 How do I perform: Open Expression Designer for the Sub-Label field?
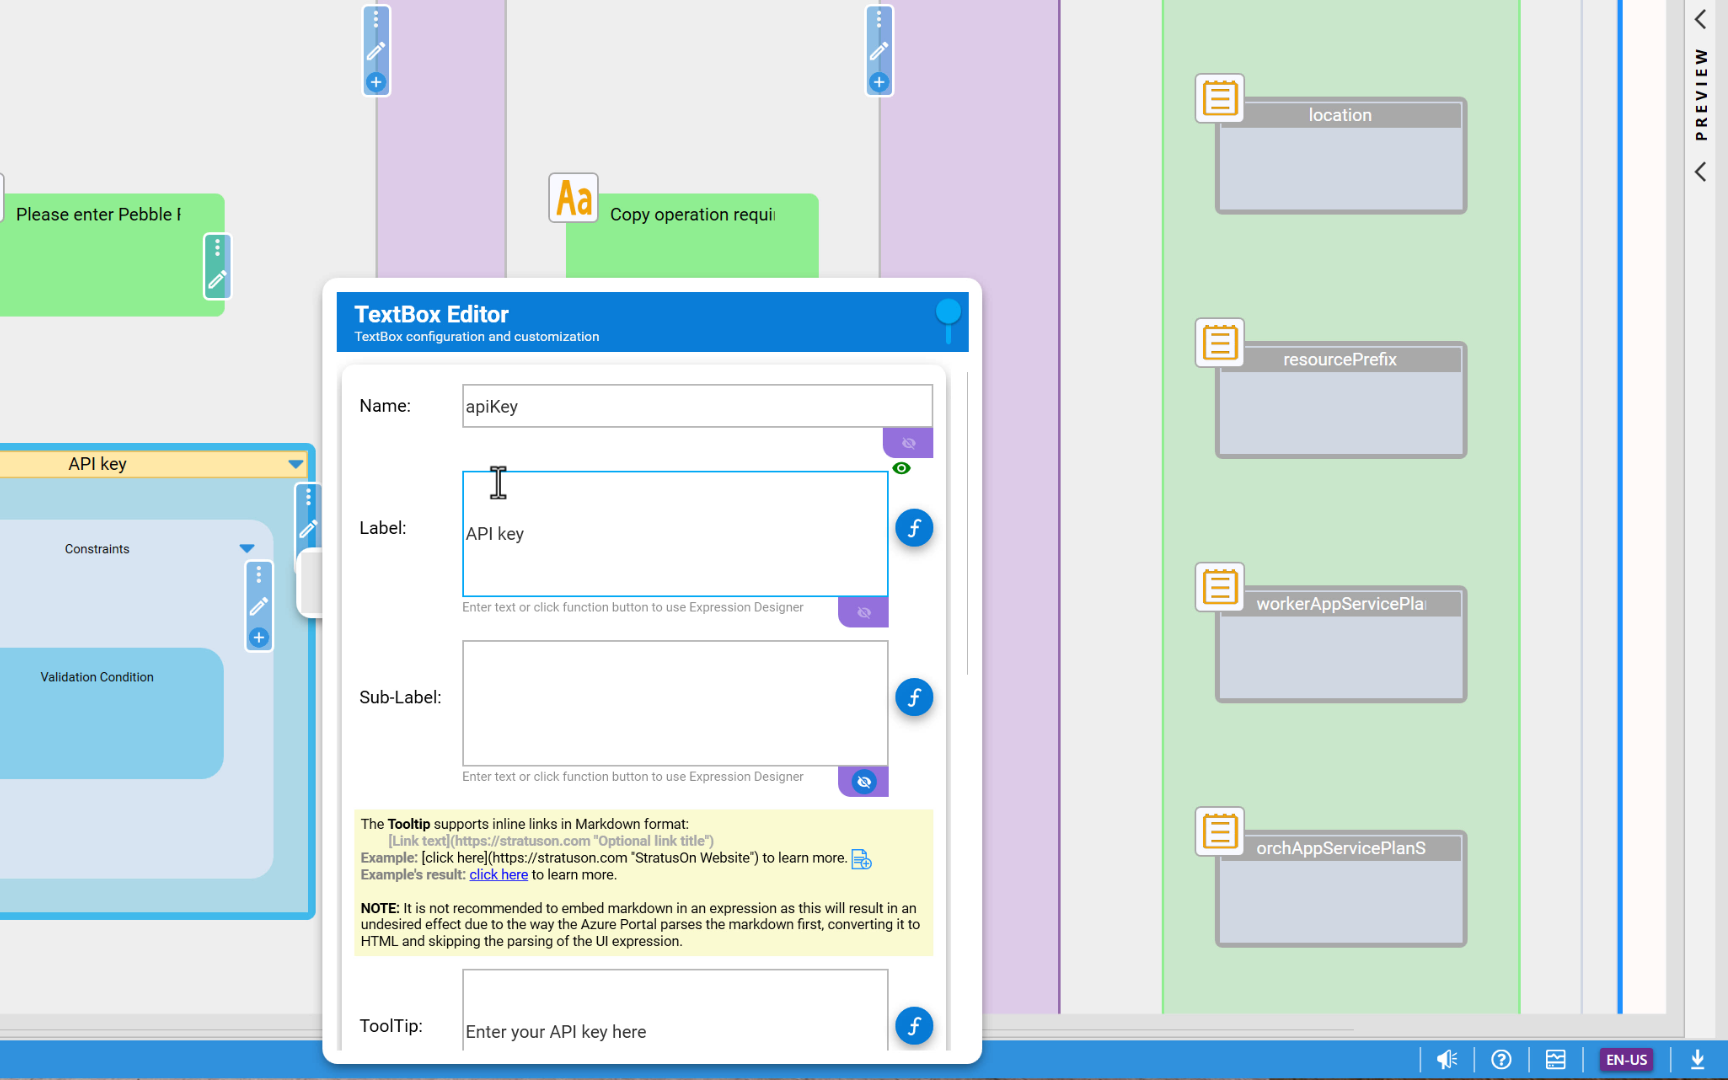(914, 697)
